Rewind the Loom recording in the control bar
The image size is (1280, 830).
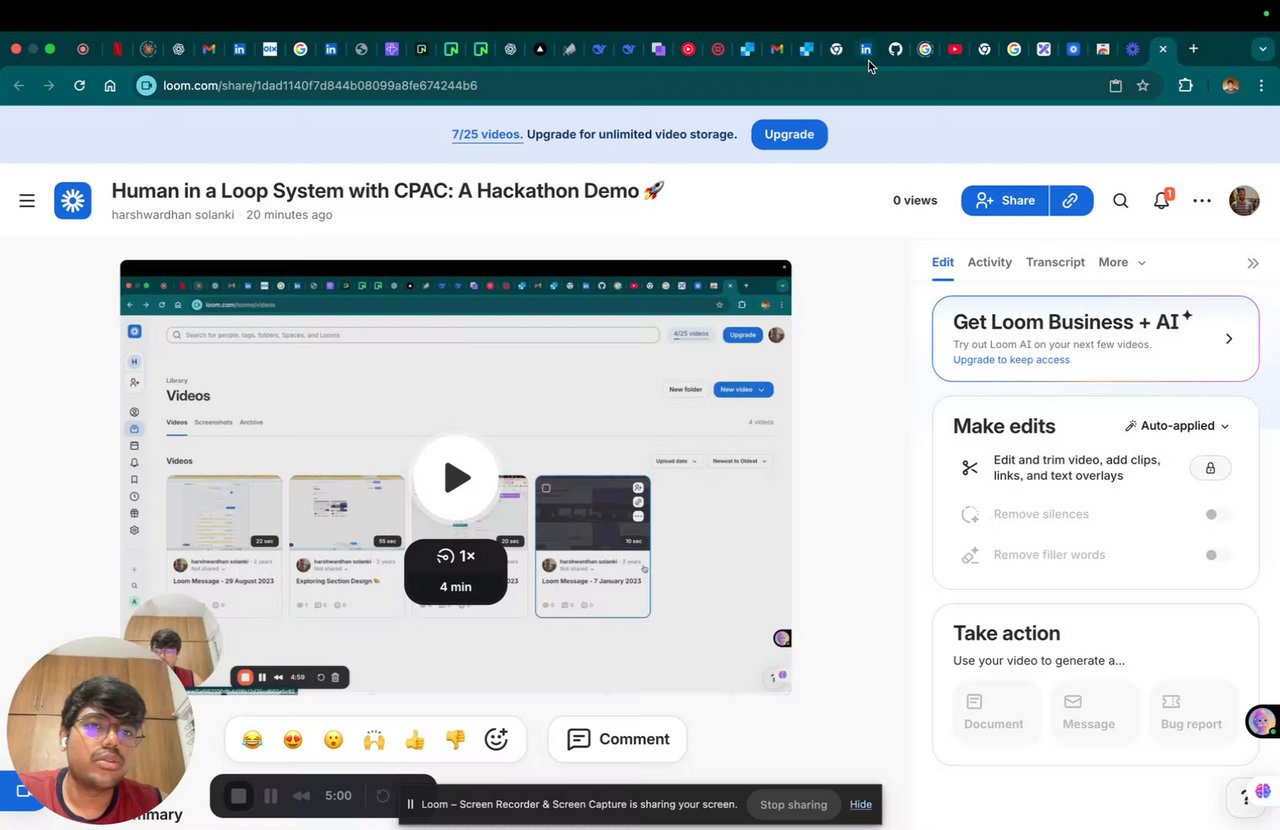(x=301, y=797)
